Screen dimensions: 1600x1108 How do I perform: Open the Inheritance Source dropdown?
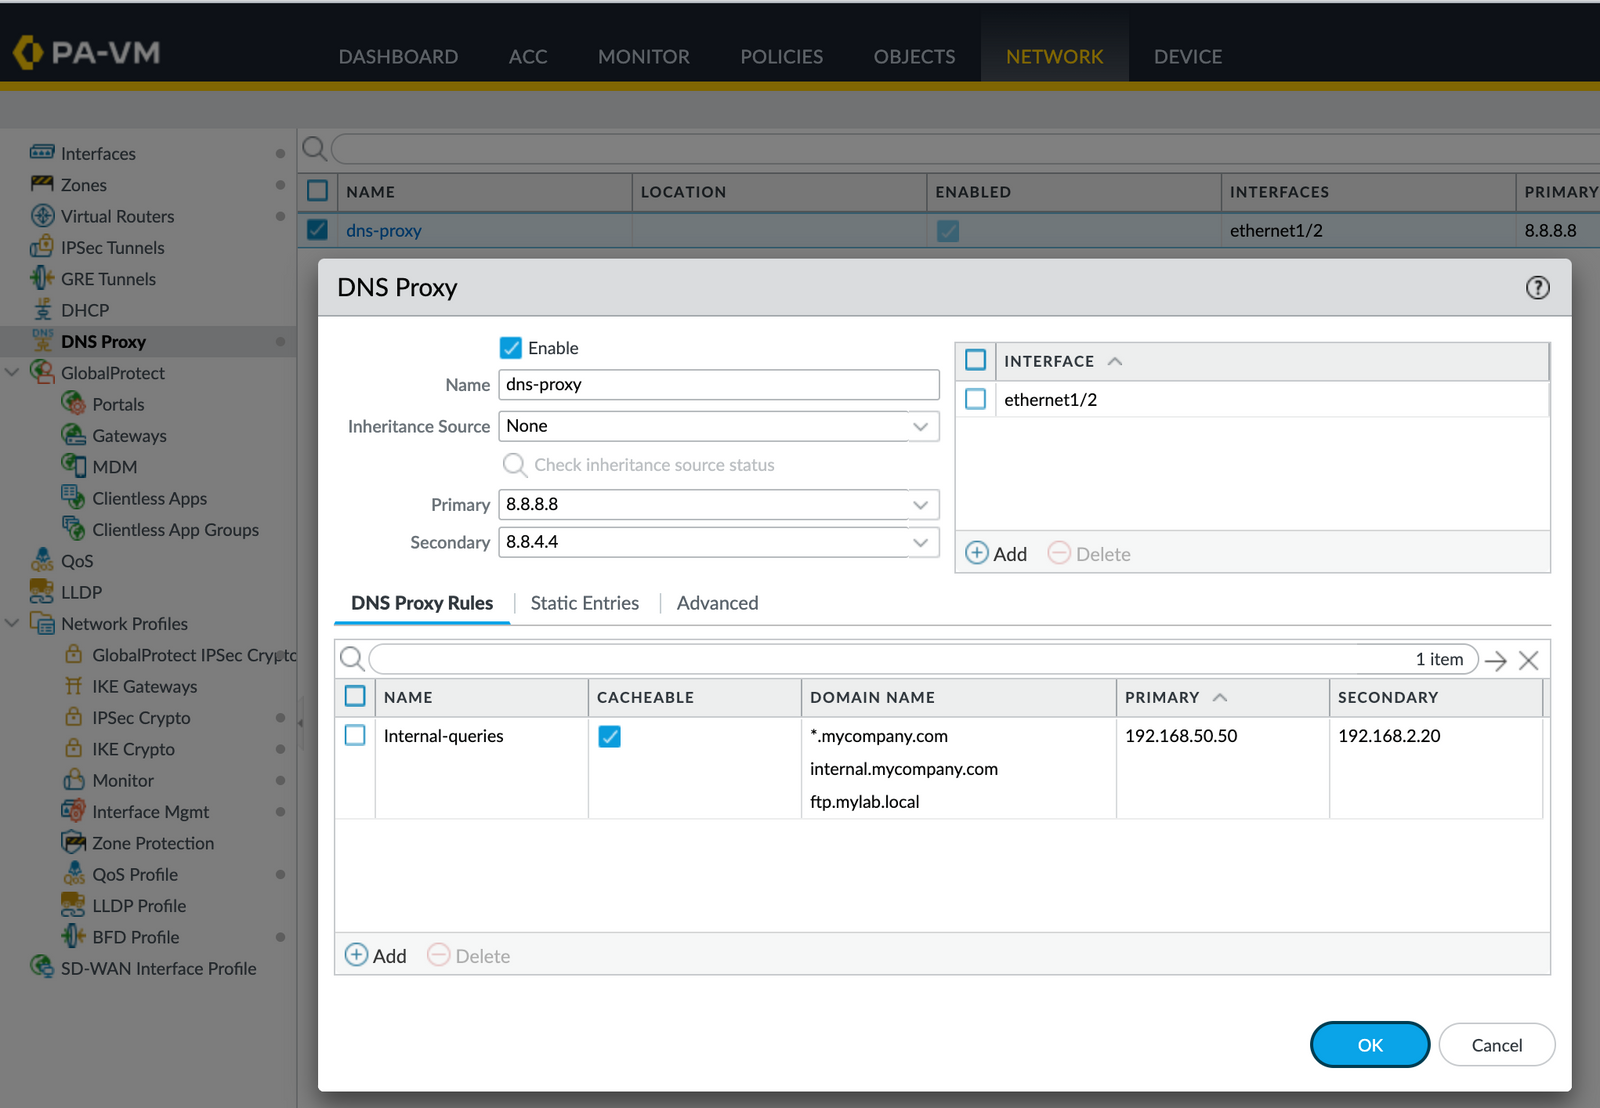click(x=919, y=426)
